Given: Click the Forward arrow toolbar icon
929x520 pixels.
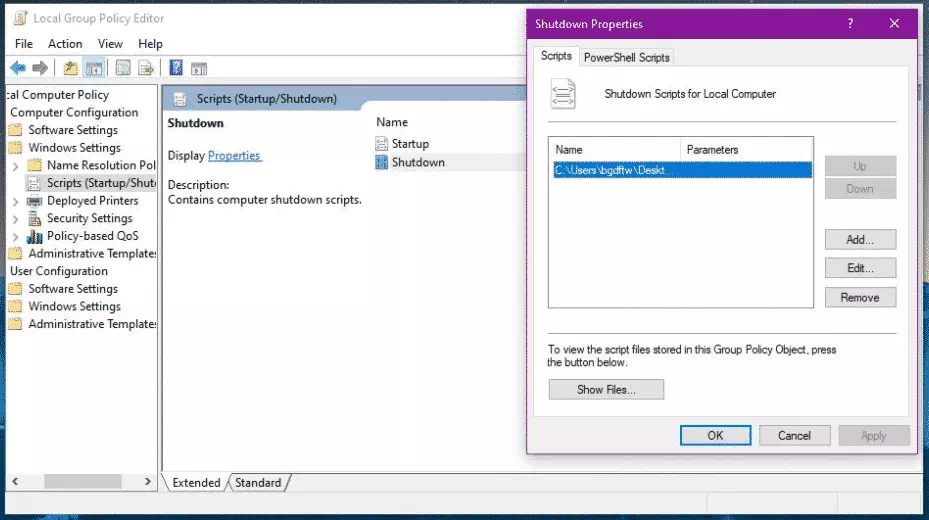Looking at the screenshot, I should (x=40, y=68).
